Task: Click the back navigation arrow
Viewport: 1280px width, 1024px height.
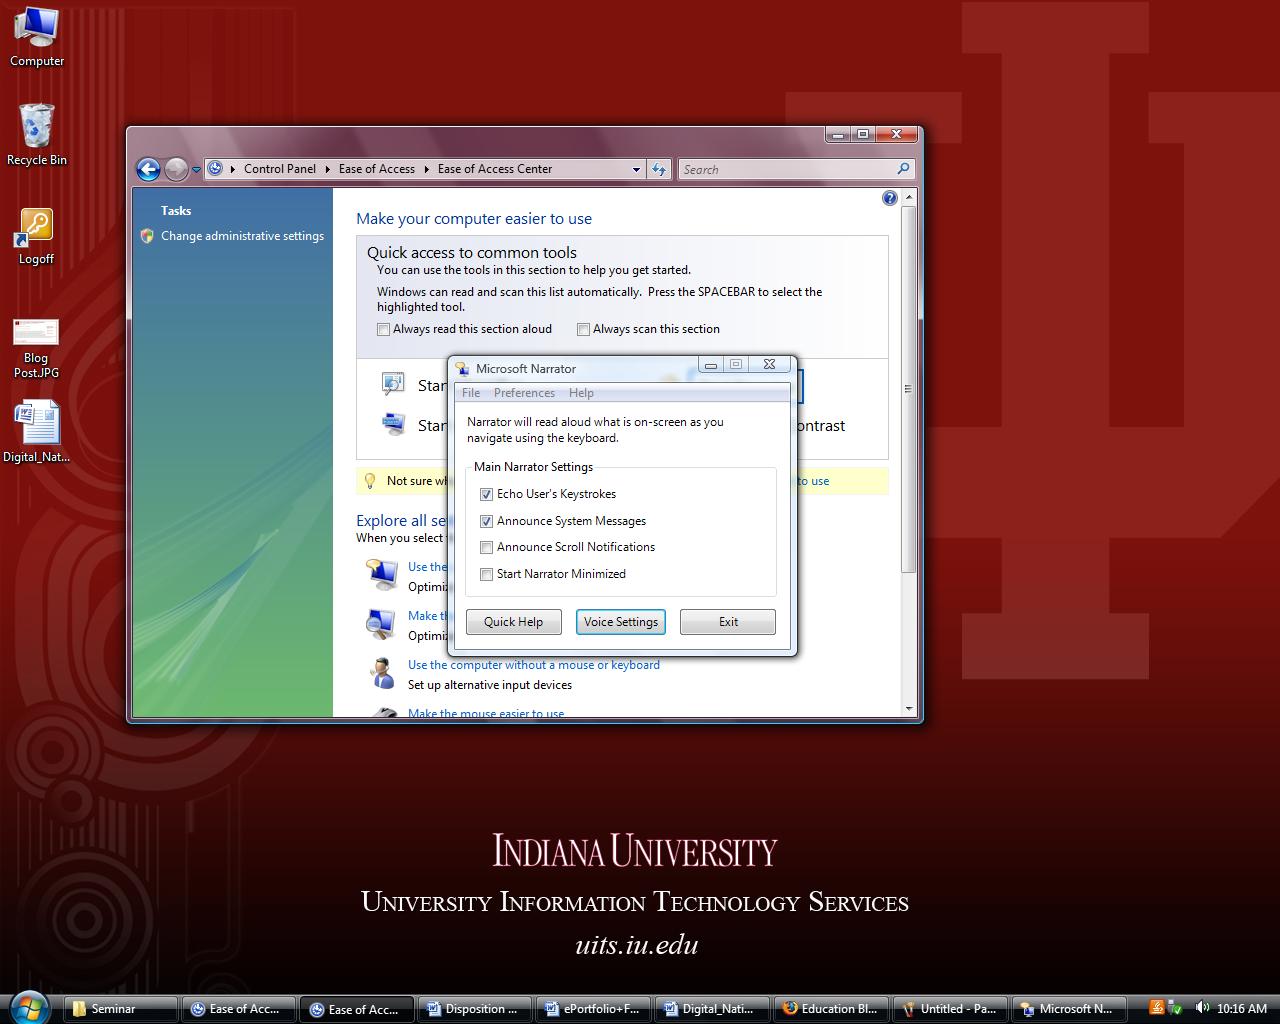Action: pyautogui.click(x=148, y=169)
